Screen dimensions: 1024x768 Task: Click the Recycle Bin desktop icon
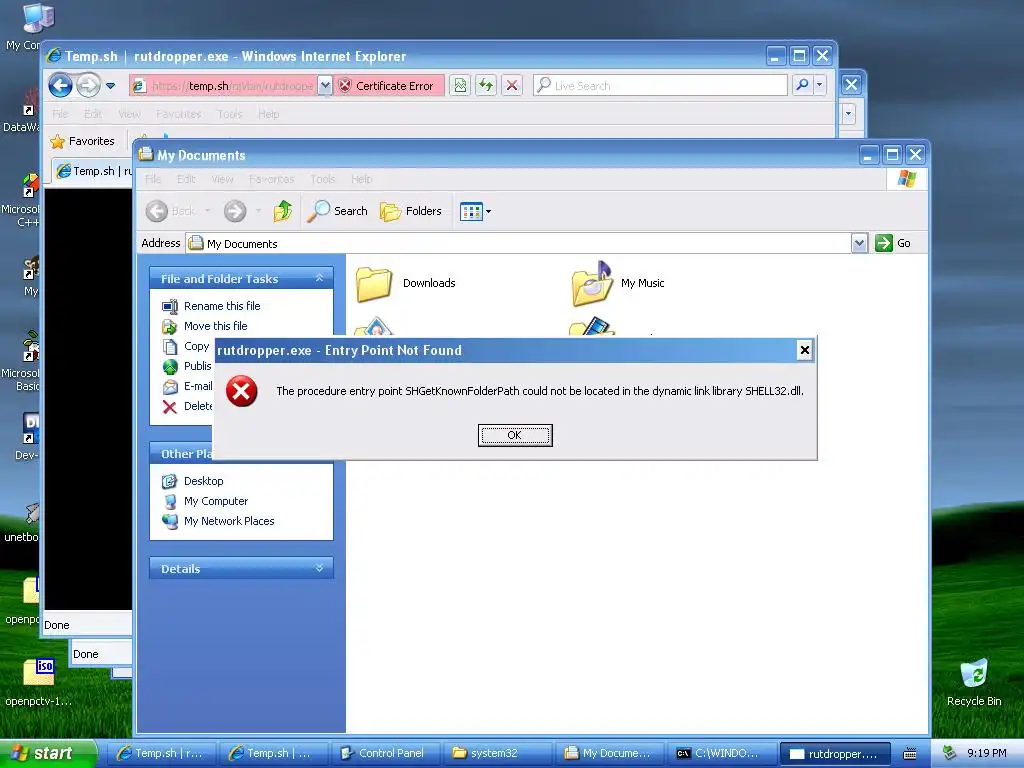click(x=974, y=682)
